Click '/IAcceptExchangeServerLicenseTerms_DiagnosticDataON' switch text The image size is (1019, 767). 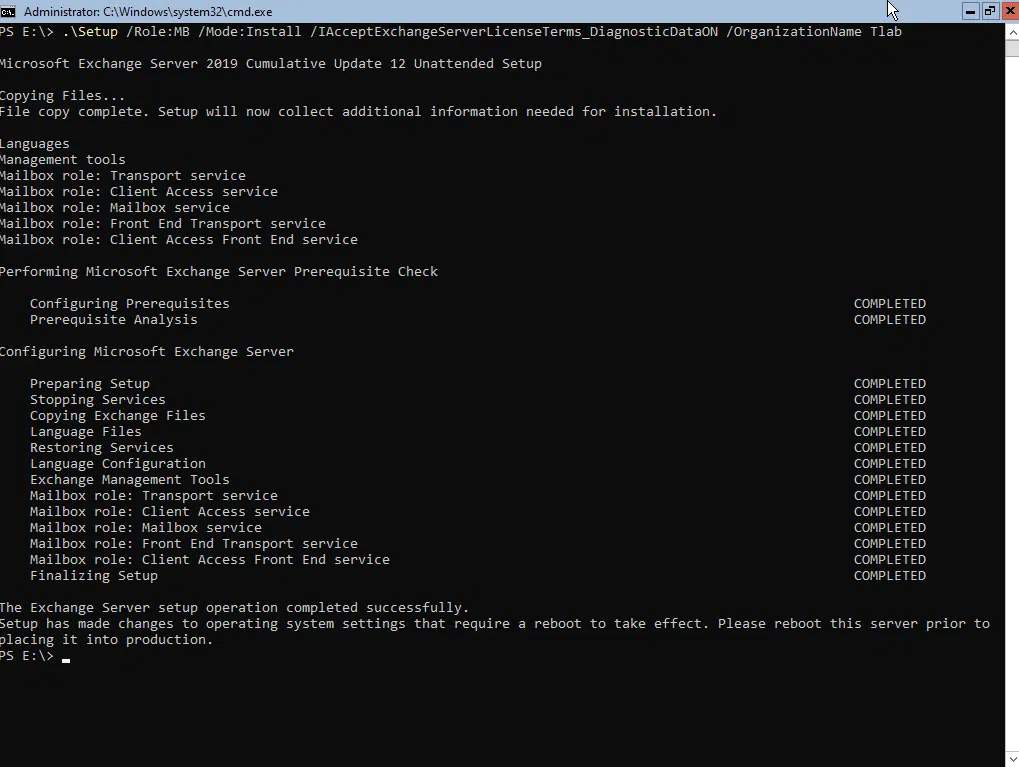514,32
